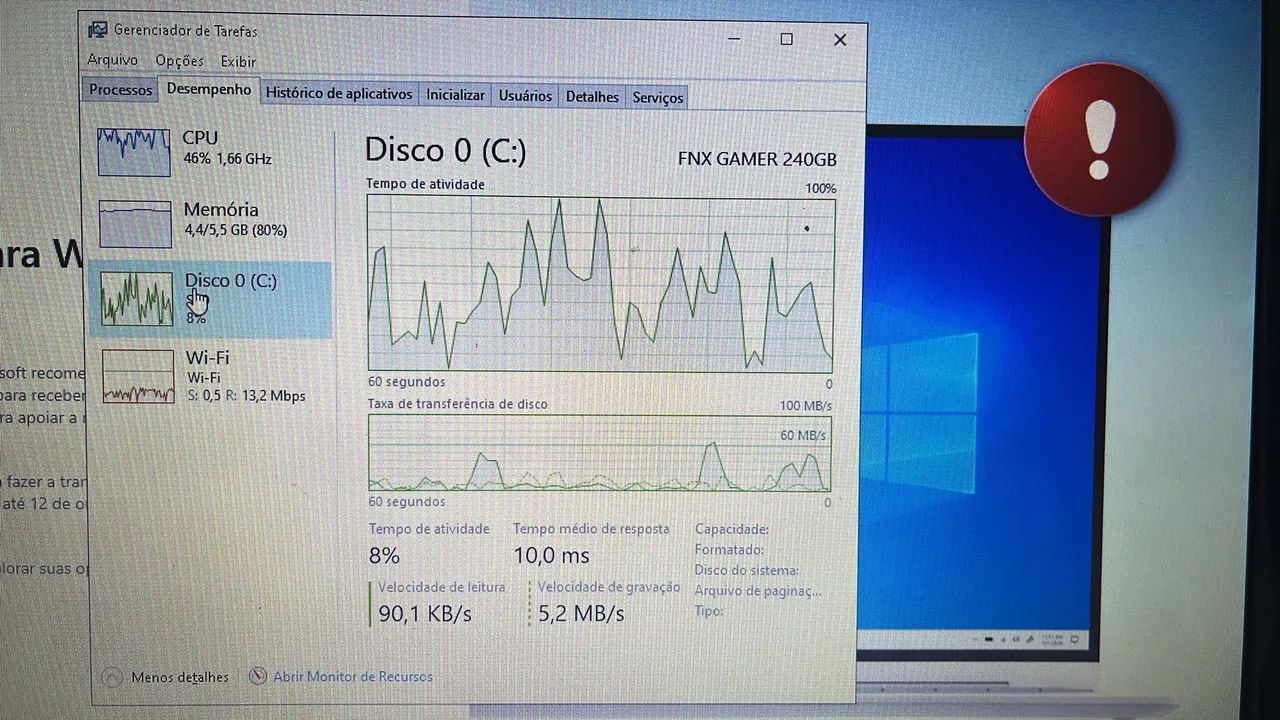
Task: Open the Abrir Monitor de Recursos link
Action: (x=341, y=677)
